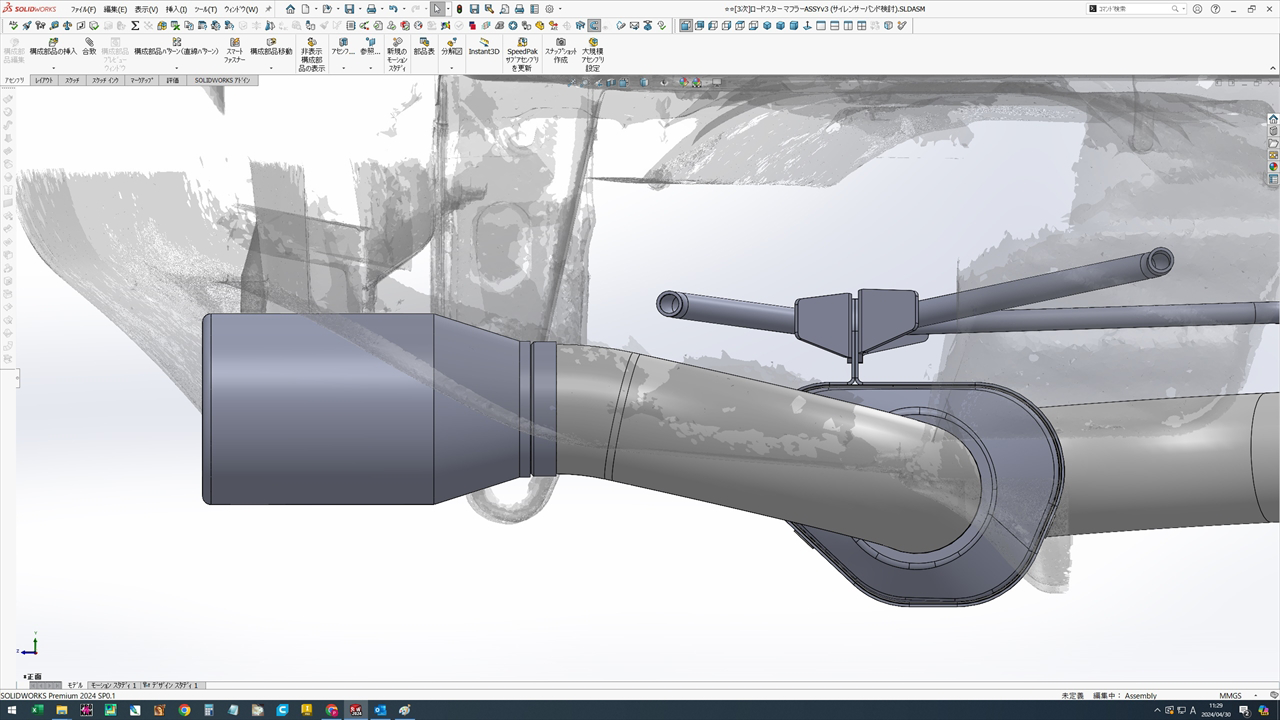Select the four view viewport icon
The width and height of the screenshot is (1280, 720).
click(x=862, y=26)
